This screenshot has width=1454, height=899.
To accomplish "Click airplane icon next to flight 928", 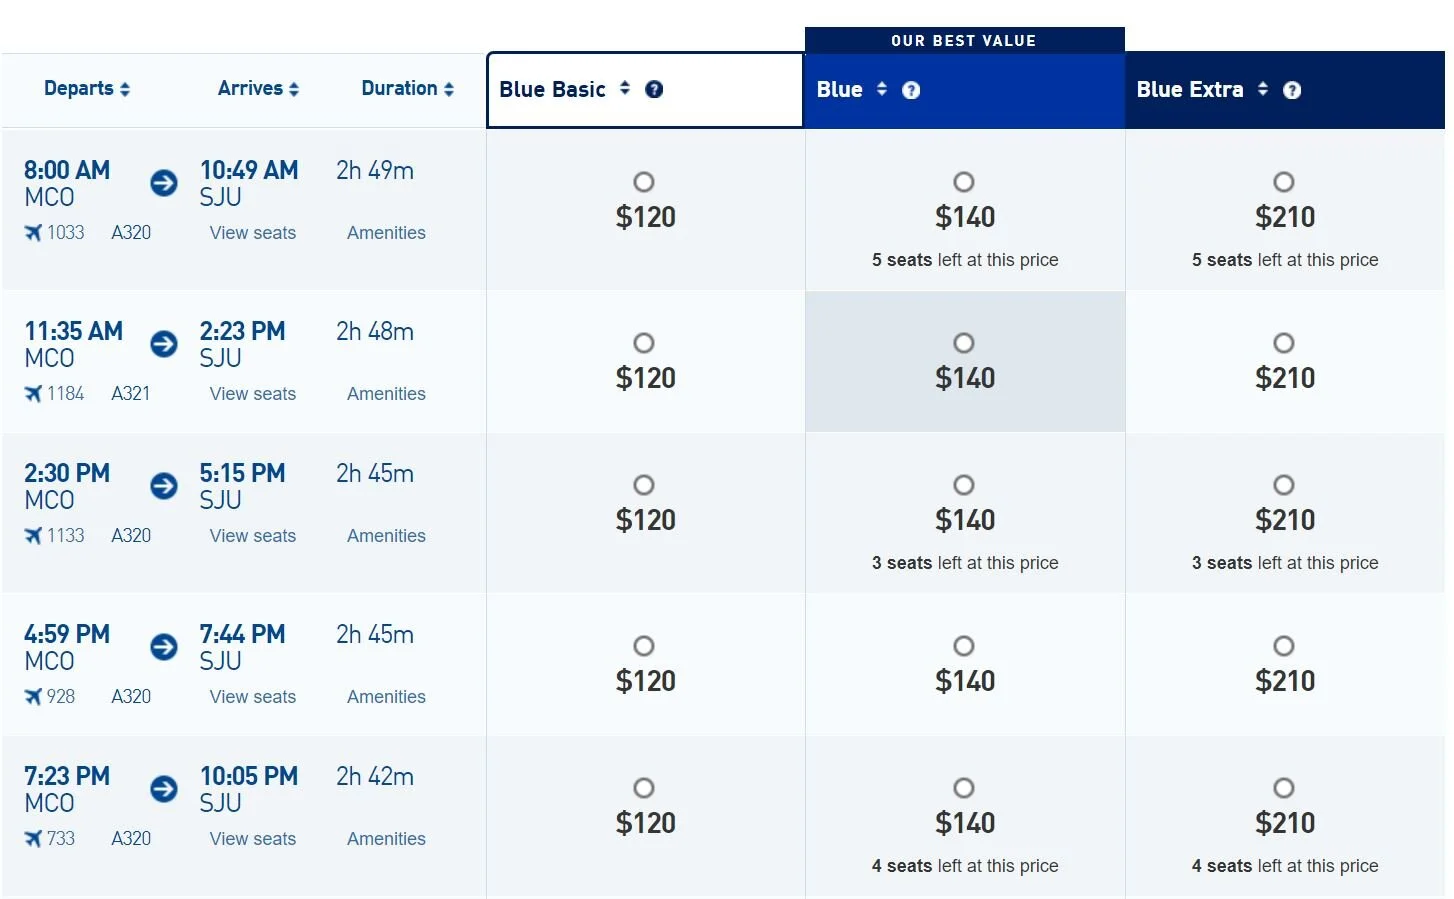I will coord(33,696).
